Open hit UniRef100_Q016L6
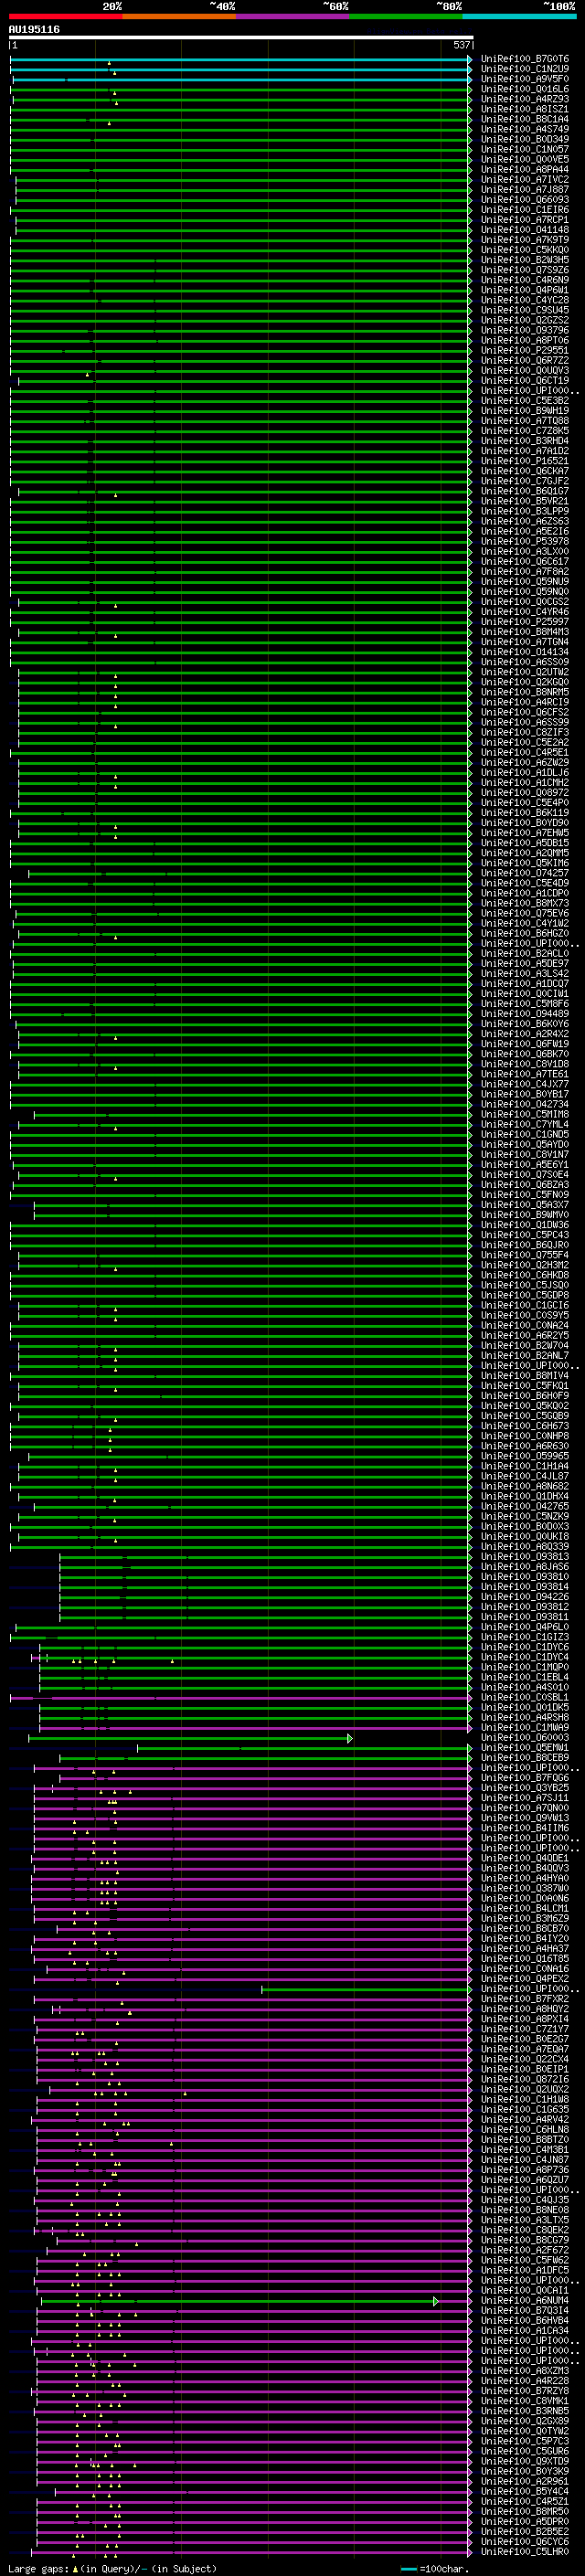Image resolution: width=585 pixels, height=2576 pixels. click(x=525, y=89)
